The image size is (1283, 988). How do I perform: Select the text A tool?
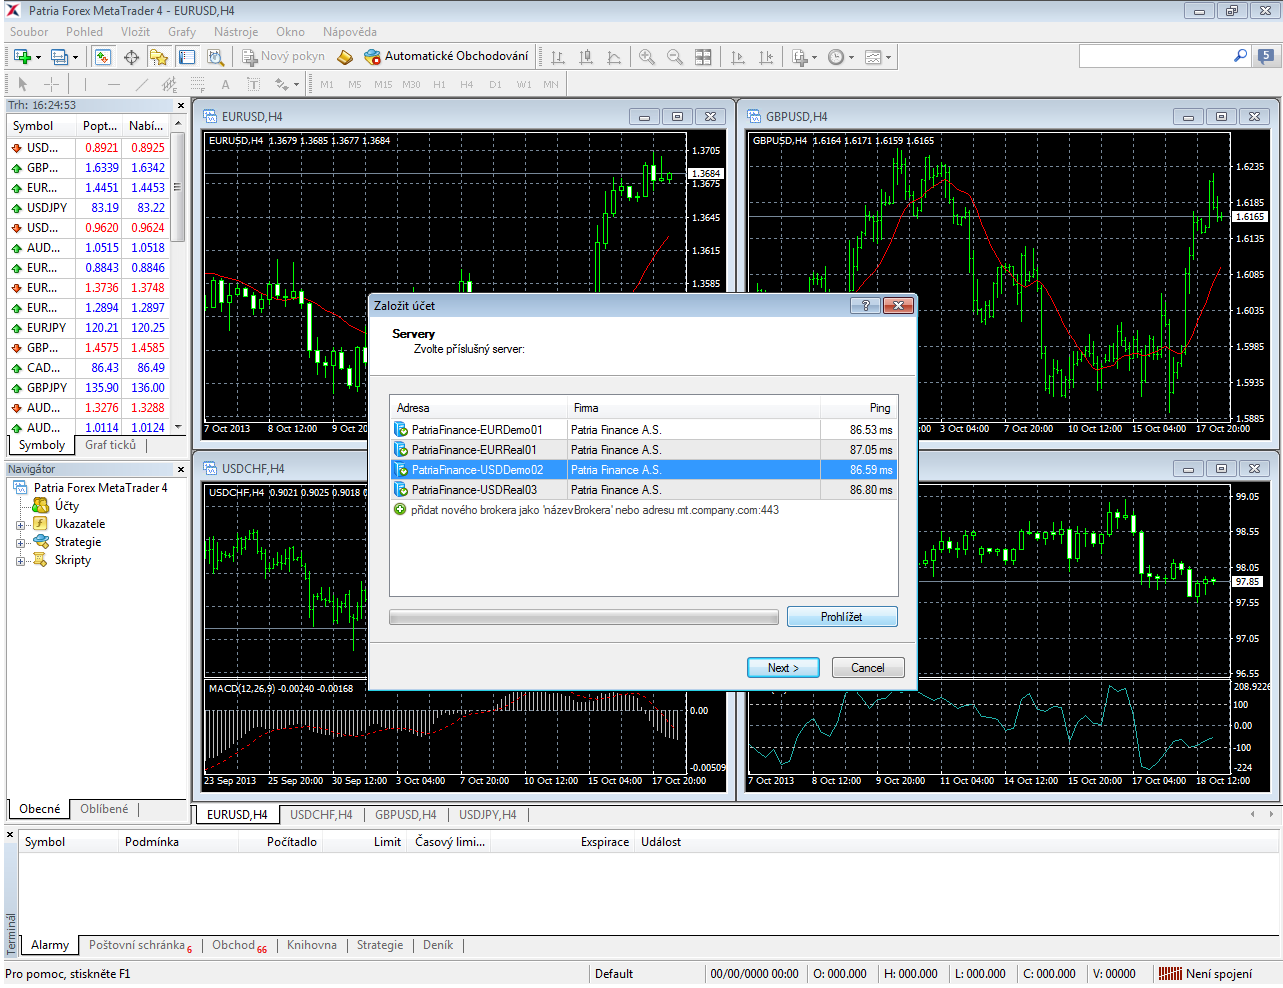(226, 85)
